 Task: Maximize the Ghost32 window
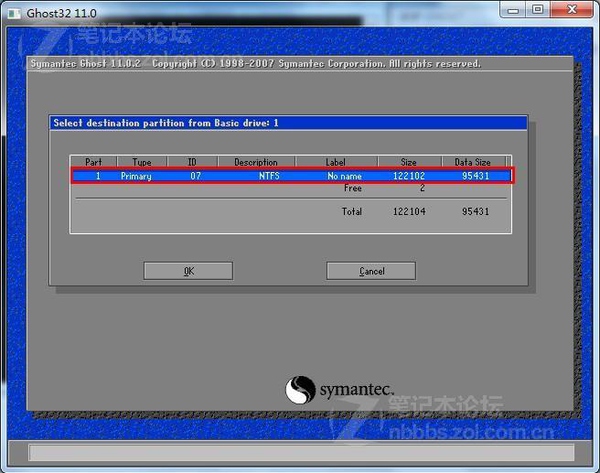tap(537, 9)
